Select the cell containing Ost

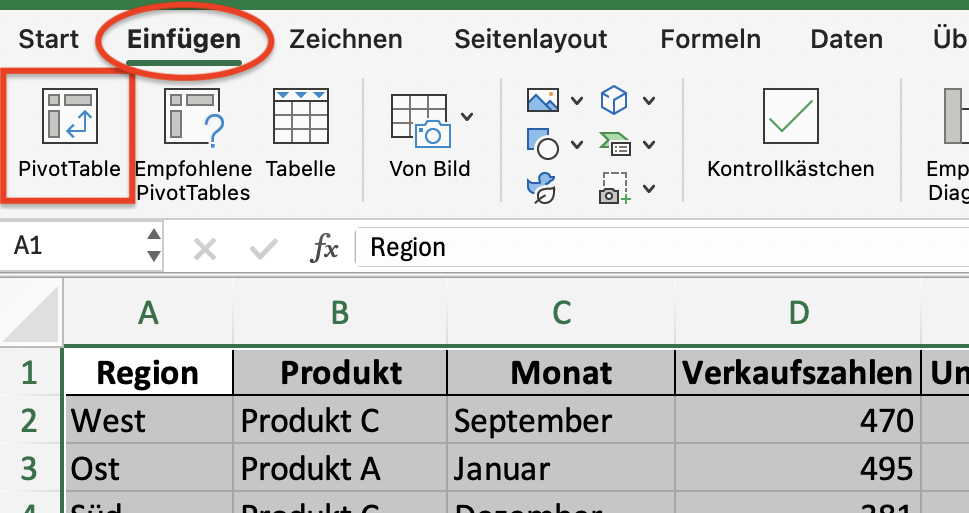coord(148,468)
